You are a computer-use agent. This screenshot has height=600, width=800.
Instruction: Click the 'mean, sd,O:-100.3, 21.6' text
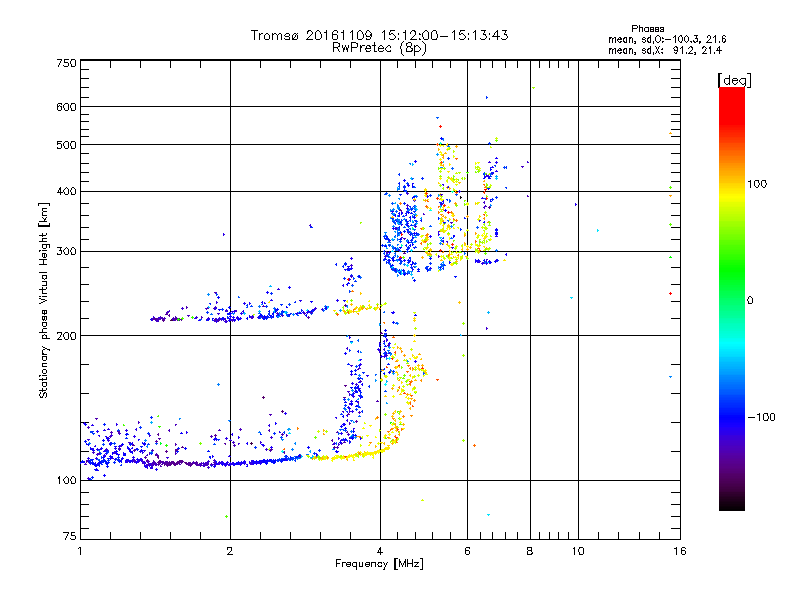tap(667, 39)
